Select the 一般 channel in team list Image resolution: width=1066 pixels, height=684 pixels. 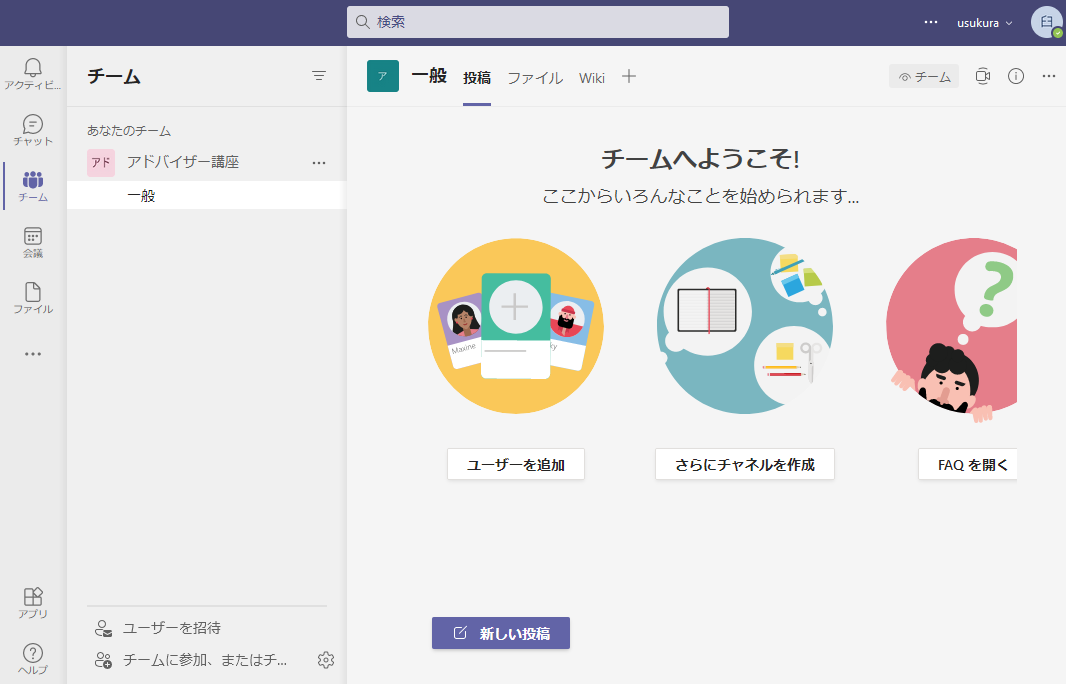coord(142,196)
